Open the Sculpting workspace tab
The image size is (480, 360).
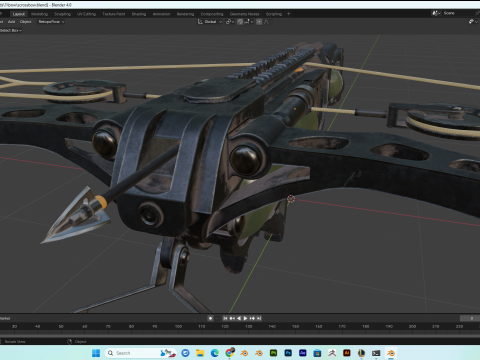coord(62,14)
